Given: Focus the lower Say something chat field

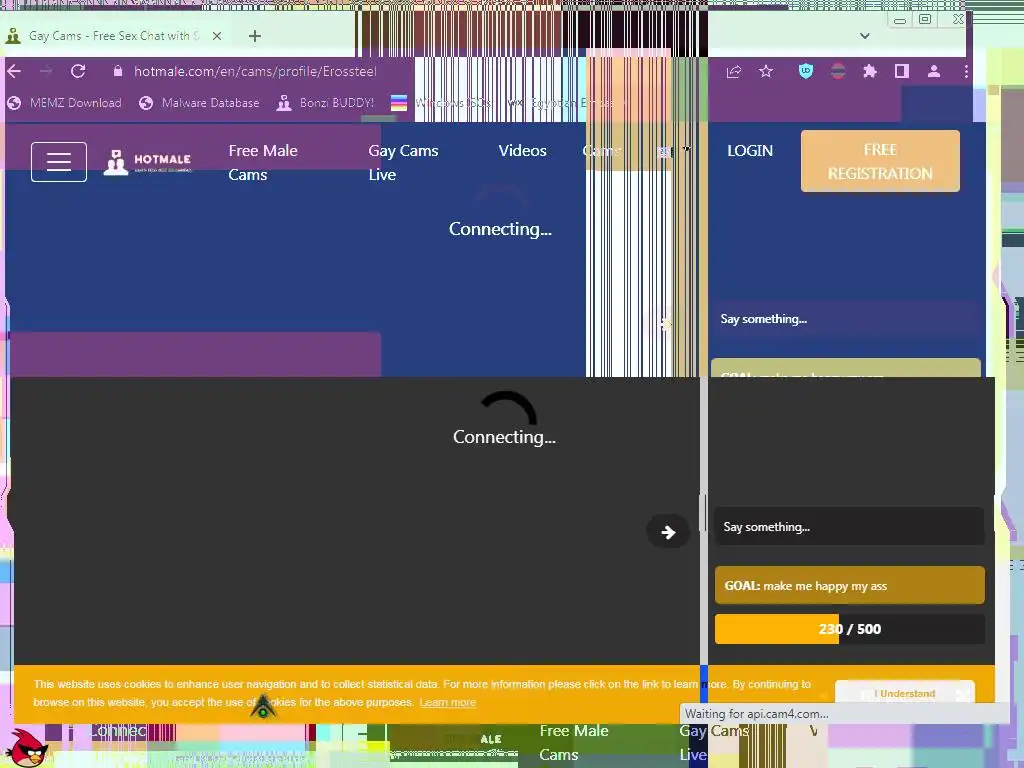Looking at the screenshot, I should click(849, 526).
